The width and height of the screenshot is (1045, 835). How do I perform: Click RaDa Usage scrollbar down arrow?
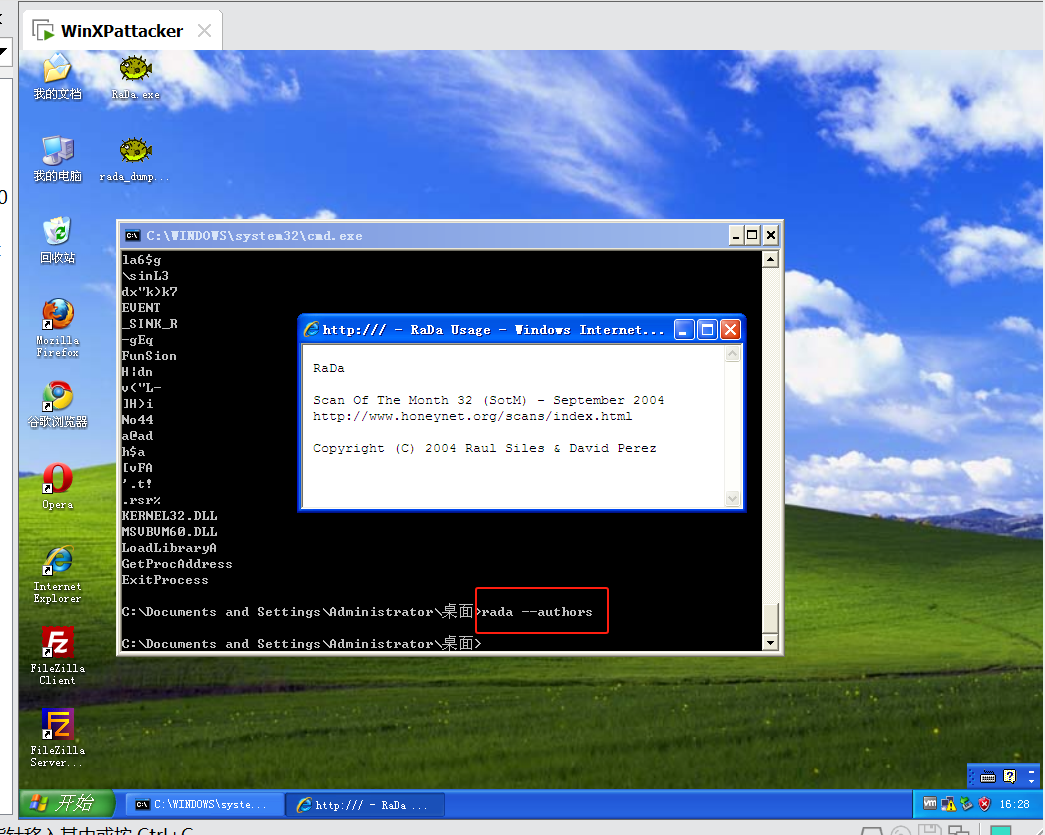coord(732,498)
